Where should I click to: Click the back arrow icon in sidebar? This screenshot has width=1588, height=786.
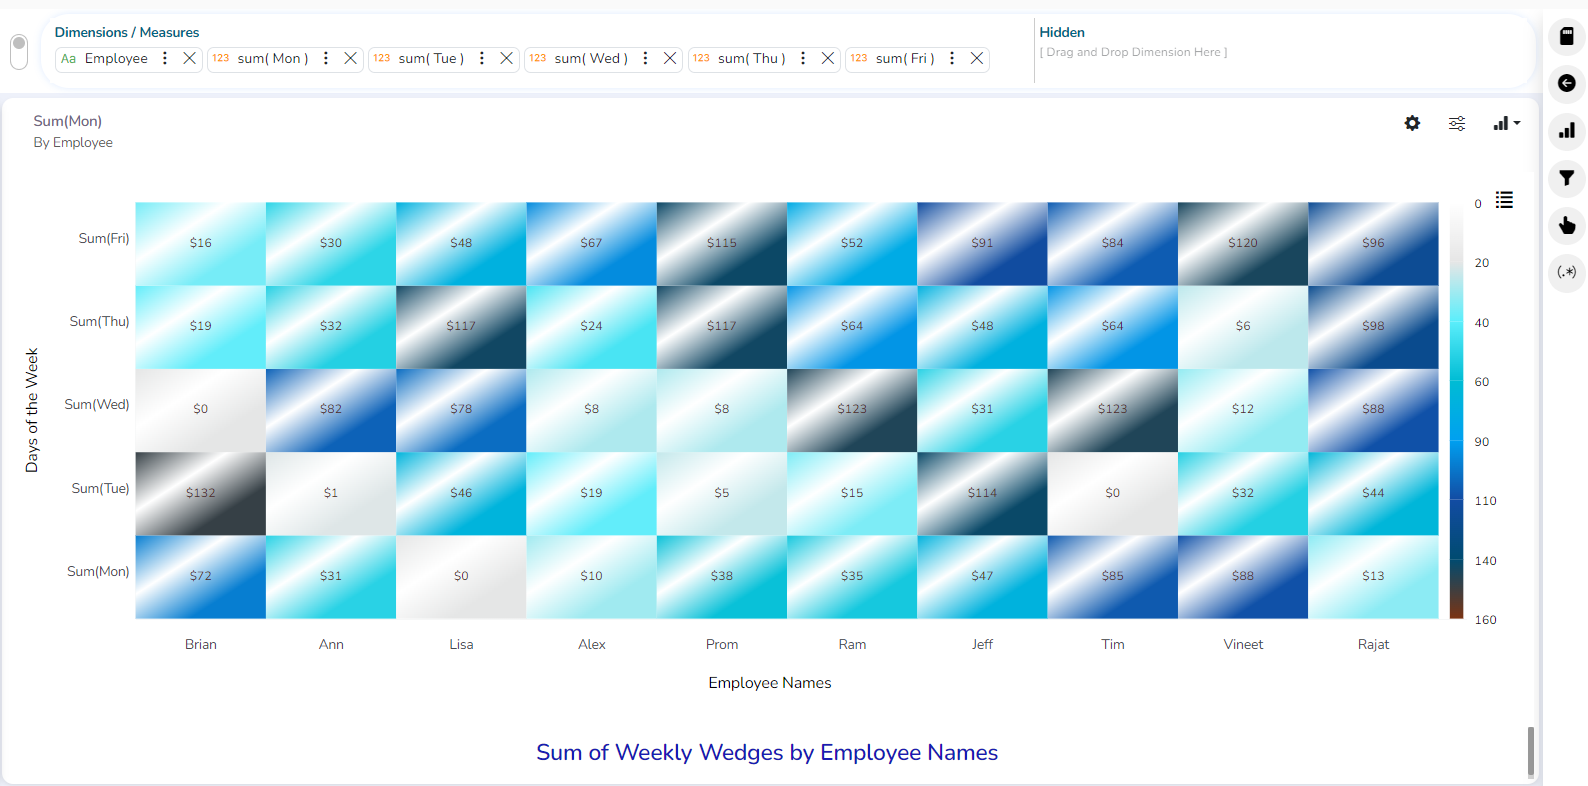point(1566,83)
